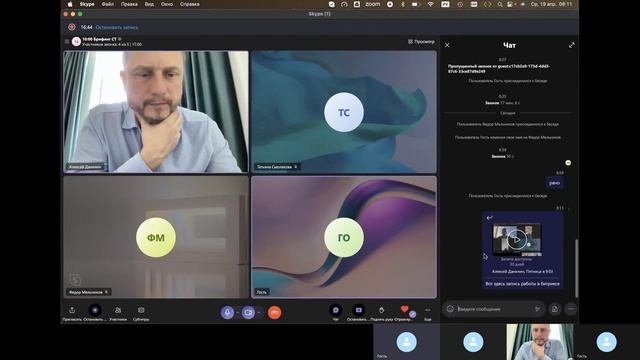Image resolution: width=640 pixels, height=360 pixels.
Task: Open the small arrow next to microphone button
Action: tap(238, 313)
